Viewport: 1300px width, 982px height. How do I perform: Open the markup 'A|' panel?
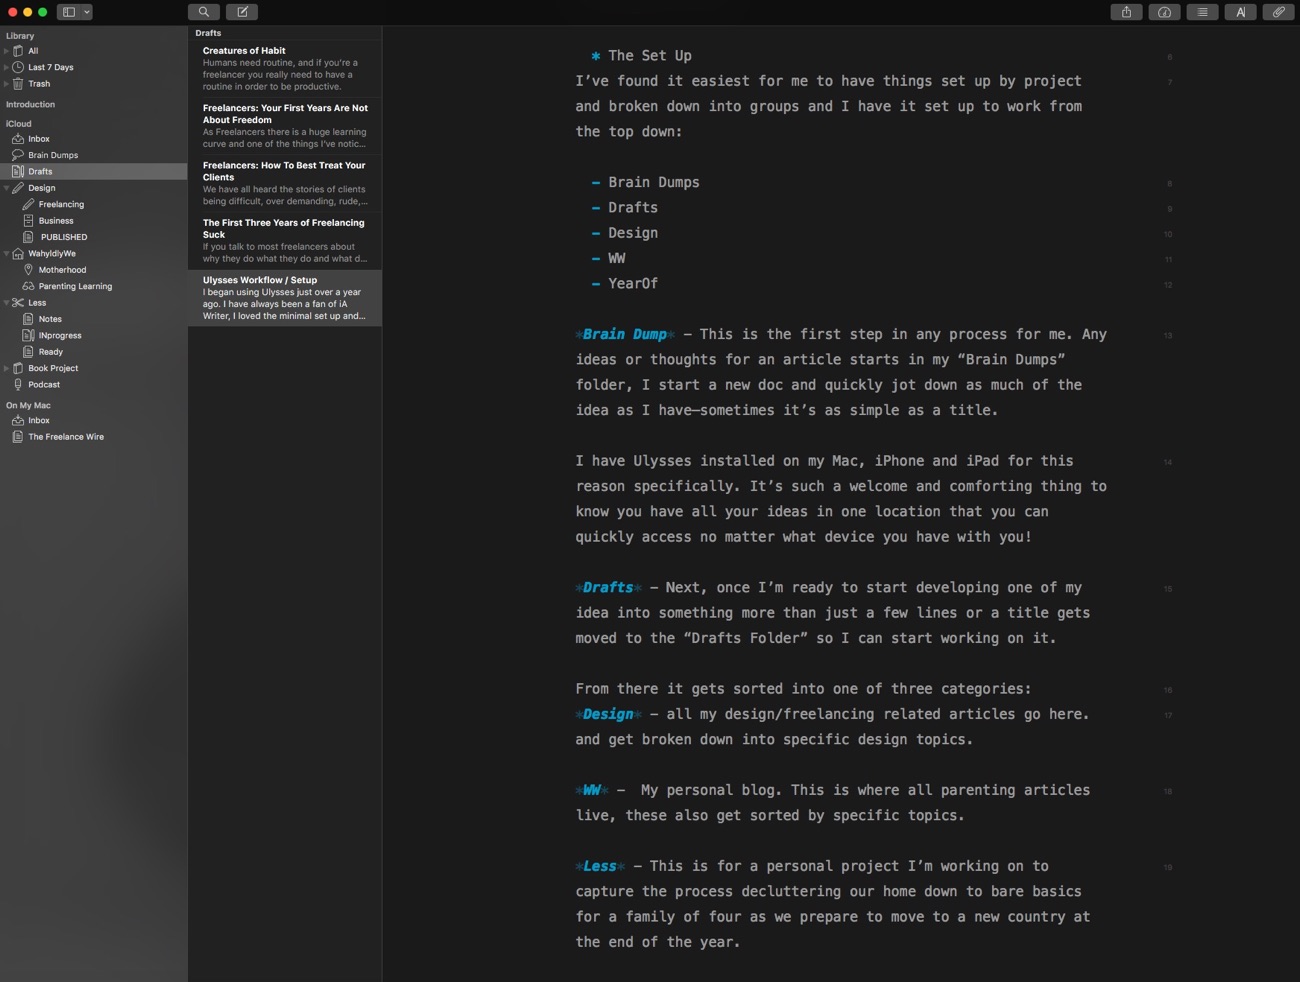[x=1241, y=12]
